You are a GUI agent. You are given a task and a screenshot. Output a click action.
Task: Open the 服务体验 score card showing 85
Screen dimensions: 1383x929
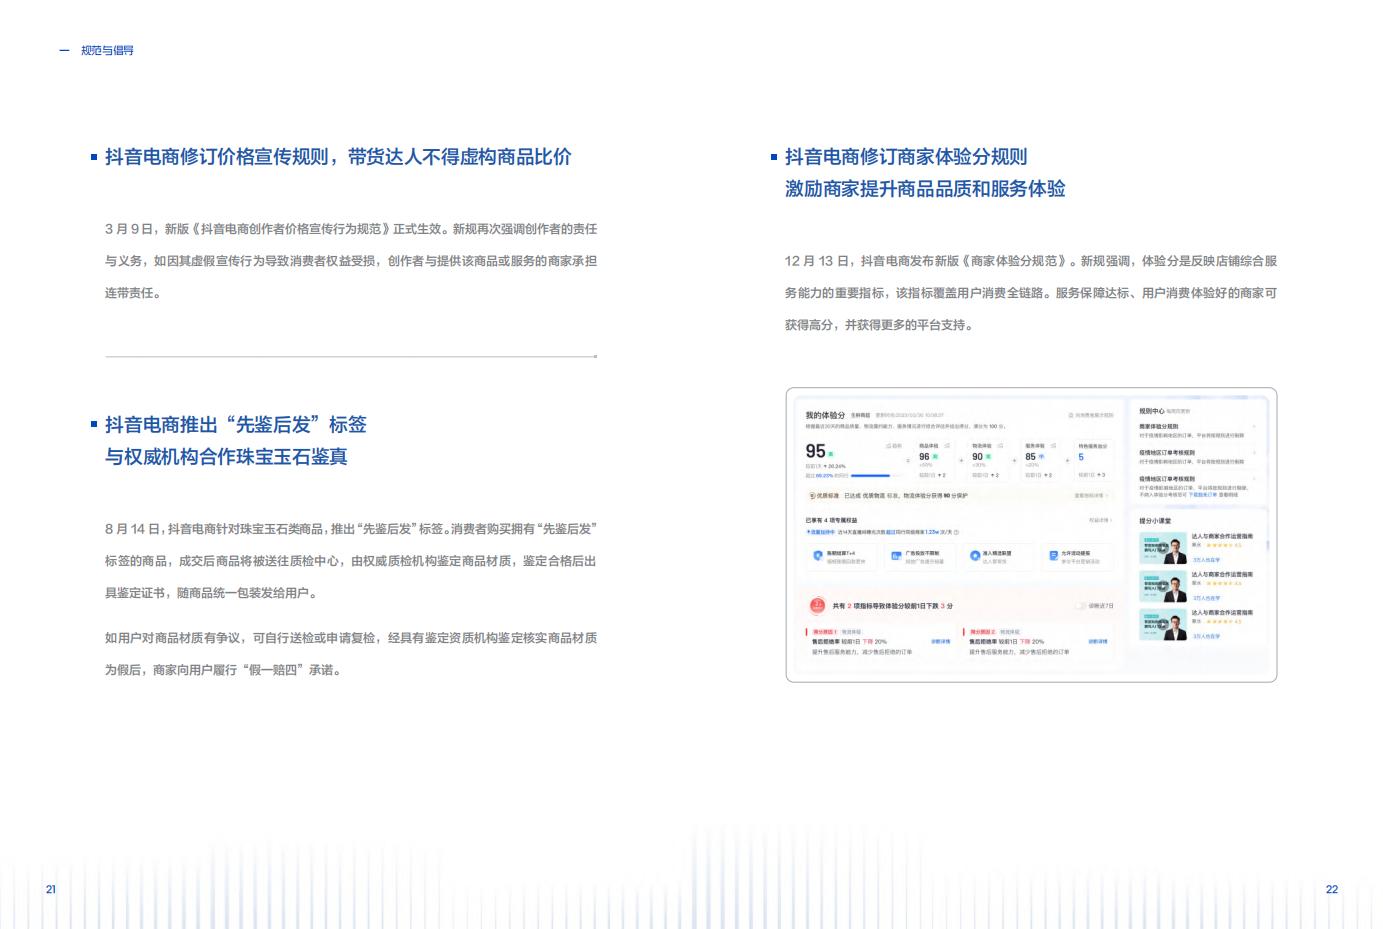tap(1040, 460)
